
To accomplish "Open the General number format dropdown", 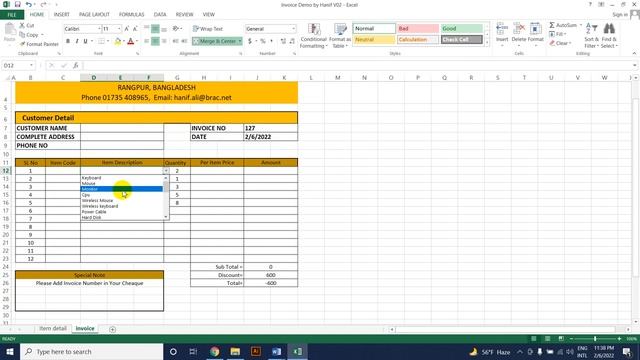I will (293, 29).
